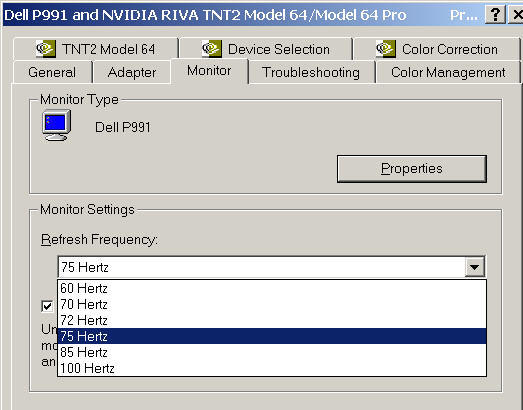The width and height of the screenshot is (523, 410).
Task: Close the display properties dialog
Action: [516, 14]
